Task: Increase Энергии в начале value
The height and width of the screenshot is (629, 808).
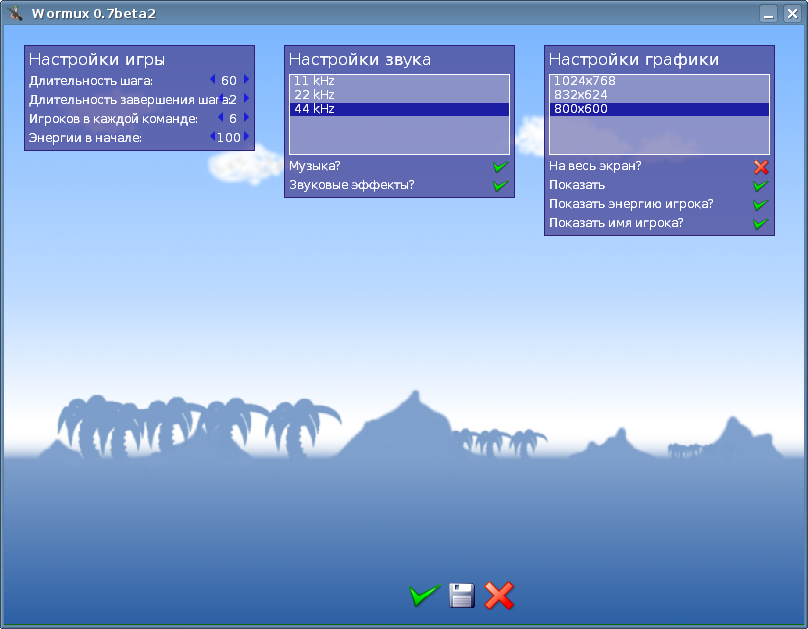Action: click(246, 137)
